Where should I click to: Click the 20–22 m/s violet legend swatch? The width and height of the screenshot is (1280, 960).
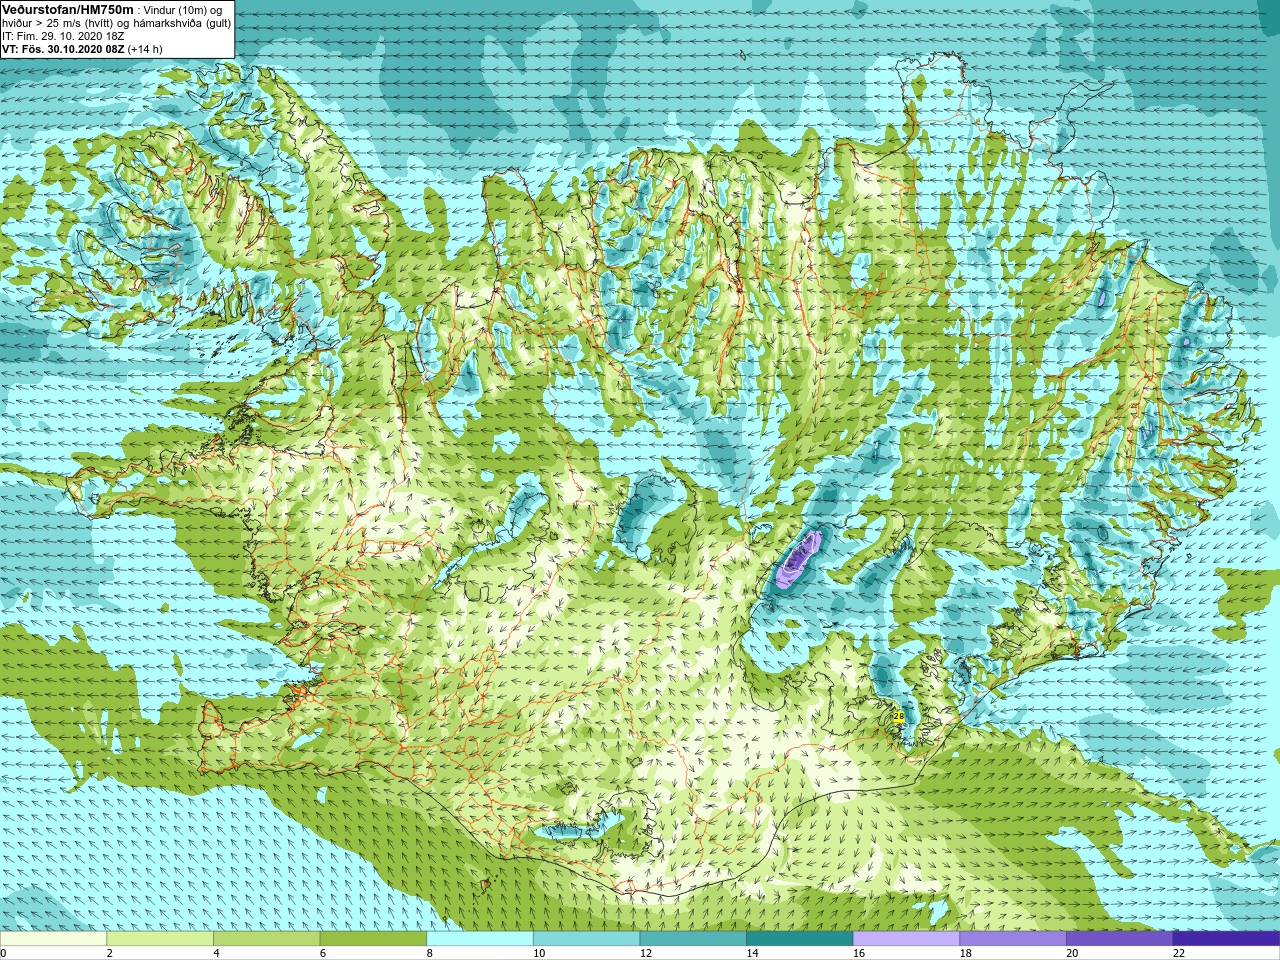coord(1120,939)
